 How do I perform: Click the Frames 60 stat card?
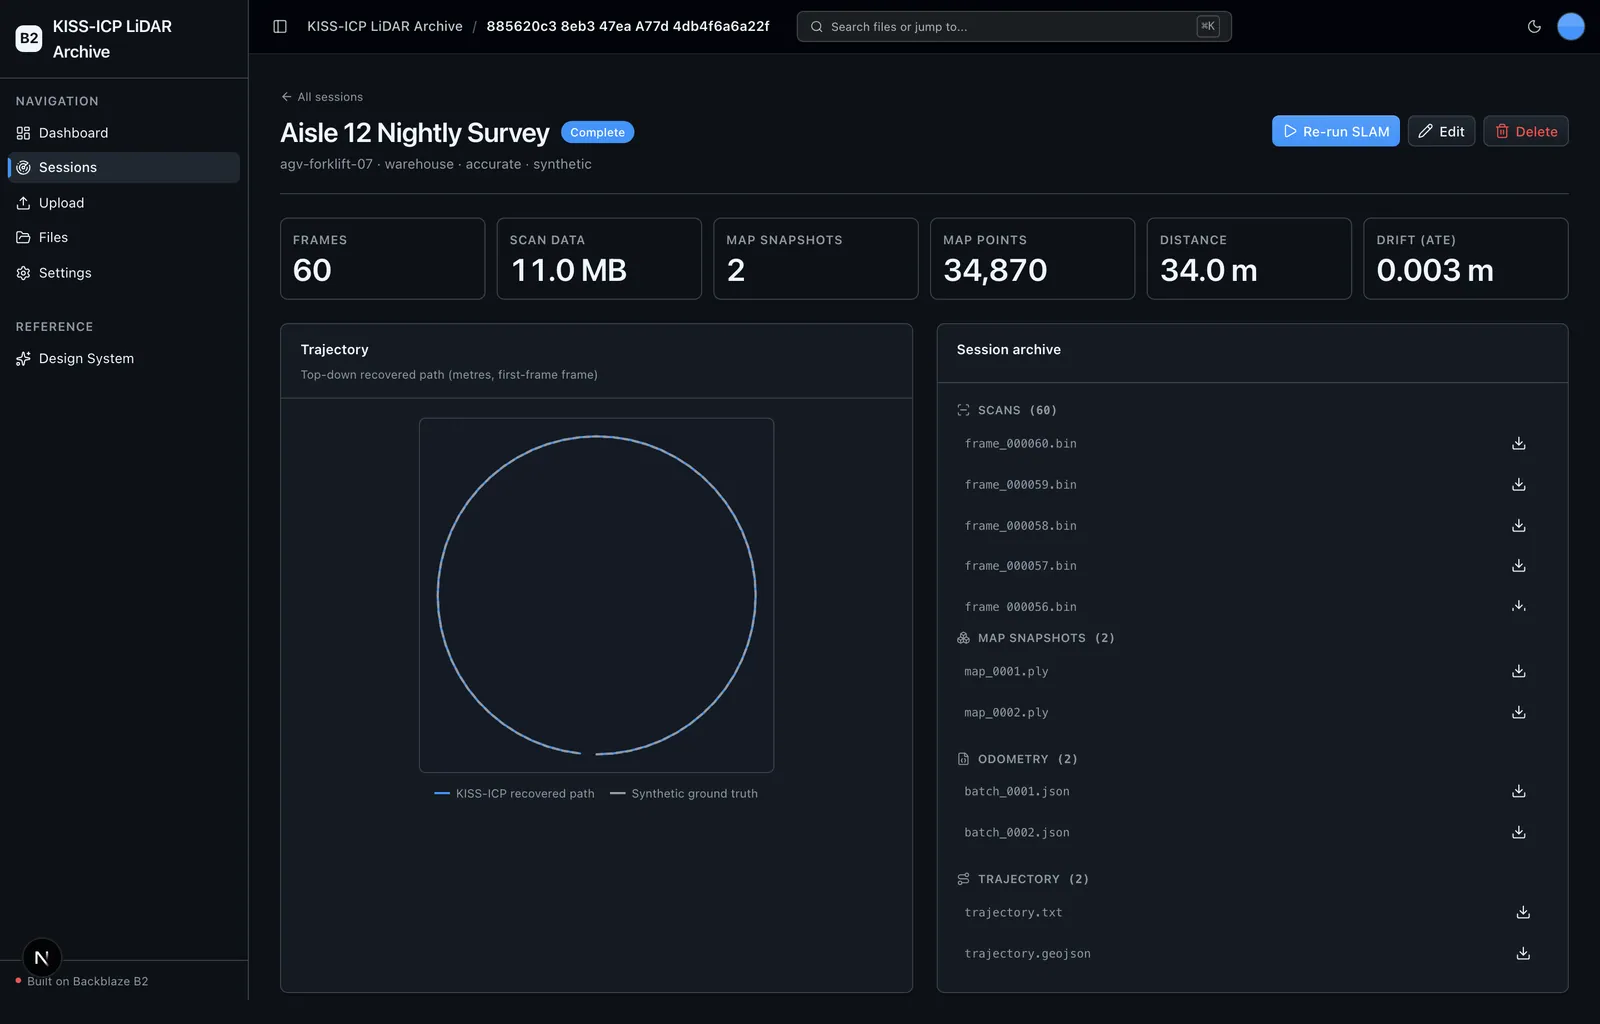point(382,258)
